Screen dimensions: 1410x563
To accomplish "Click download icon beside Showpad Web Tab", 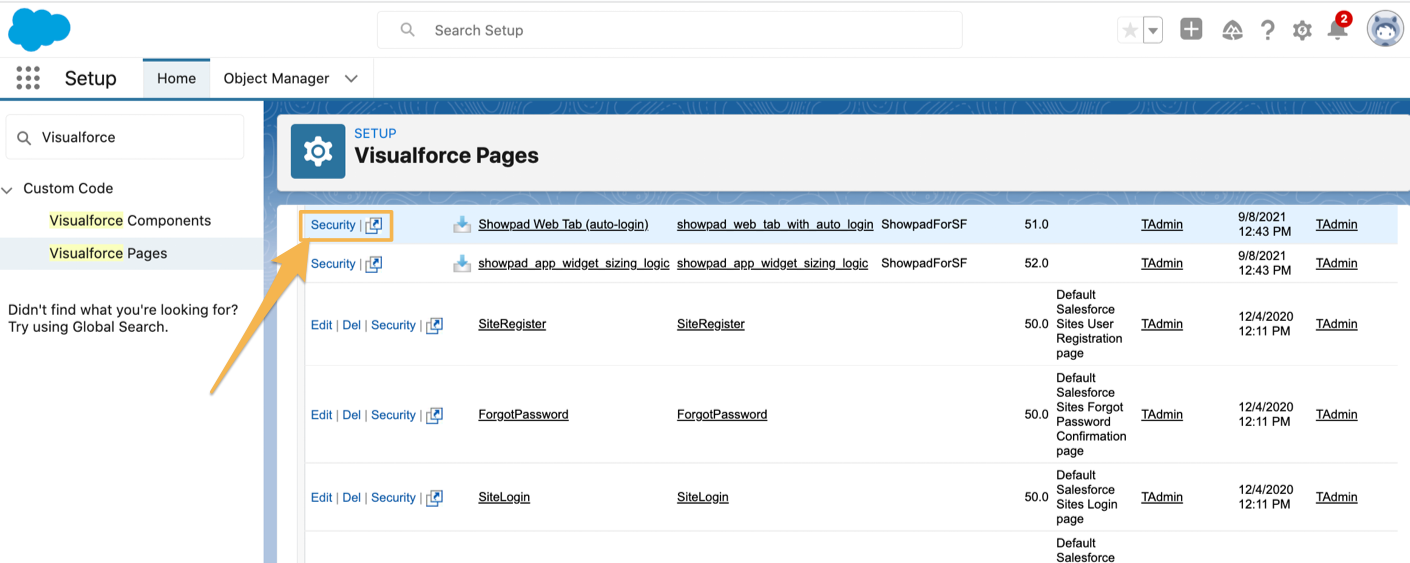I will pos(462,225).
